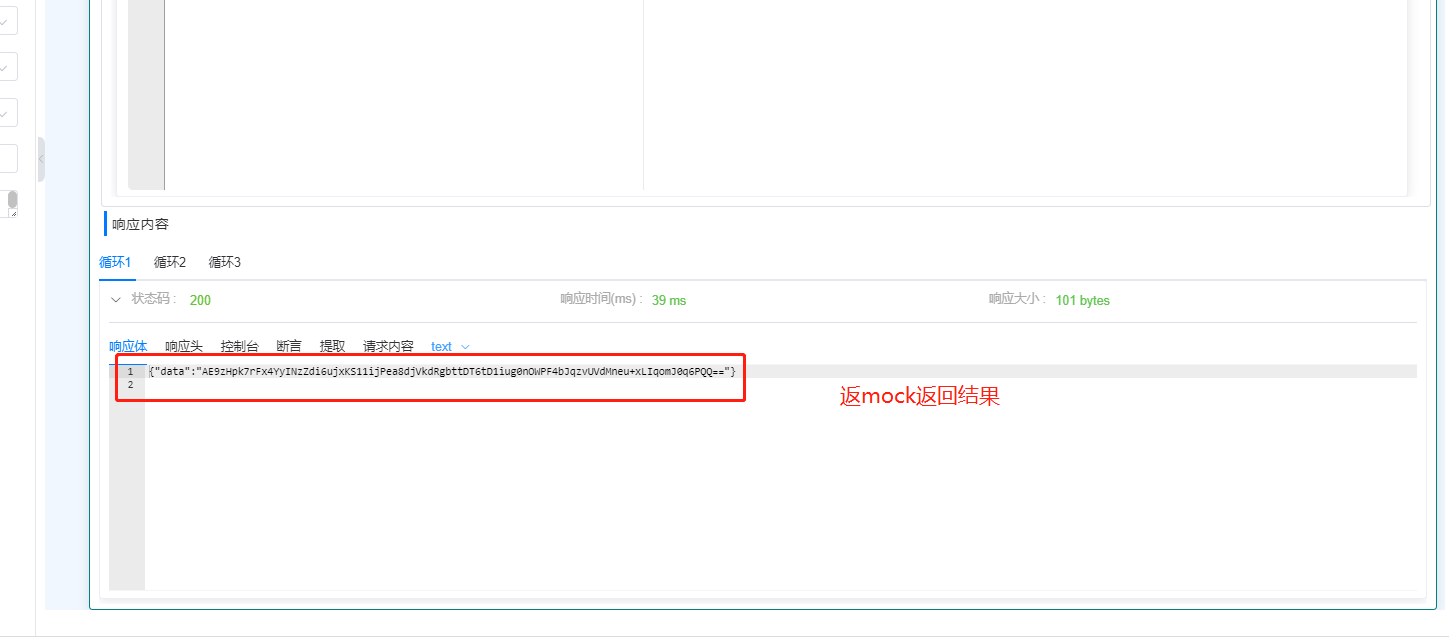Click the 101 bytes response size value
The height and width of the screenshot is (639, 1449).
(x=1082, y=300)
